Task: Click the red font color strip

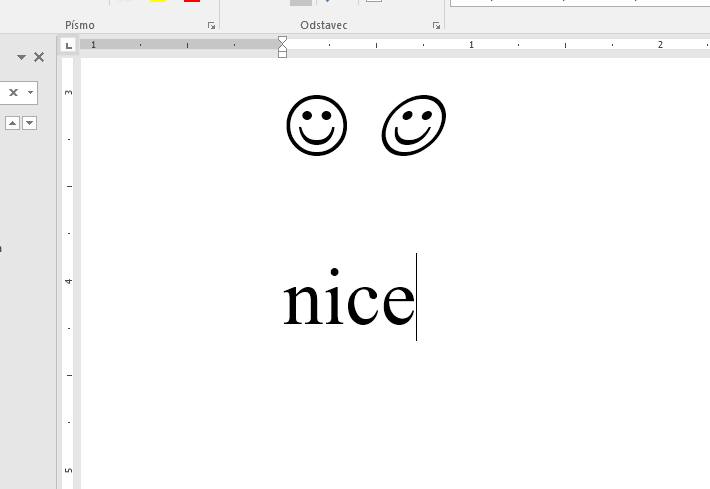Action: tap(192, 1)
